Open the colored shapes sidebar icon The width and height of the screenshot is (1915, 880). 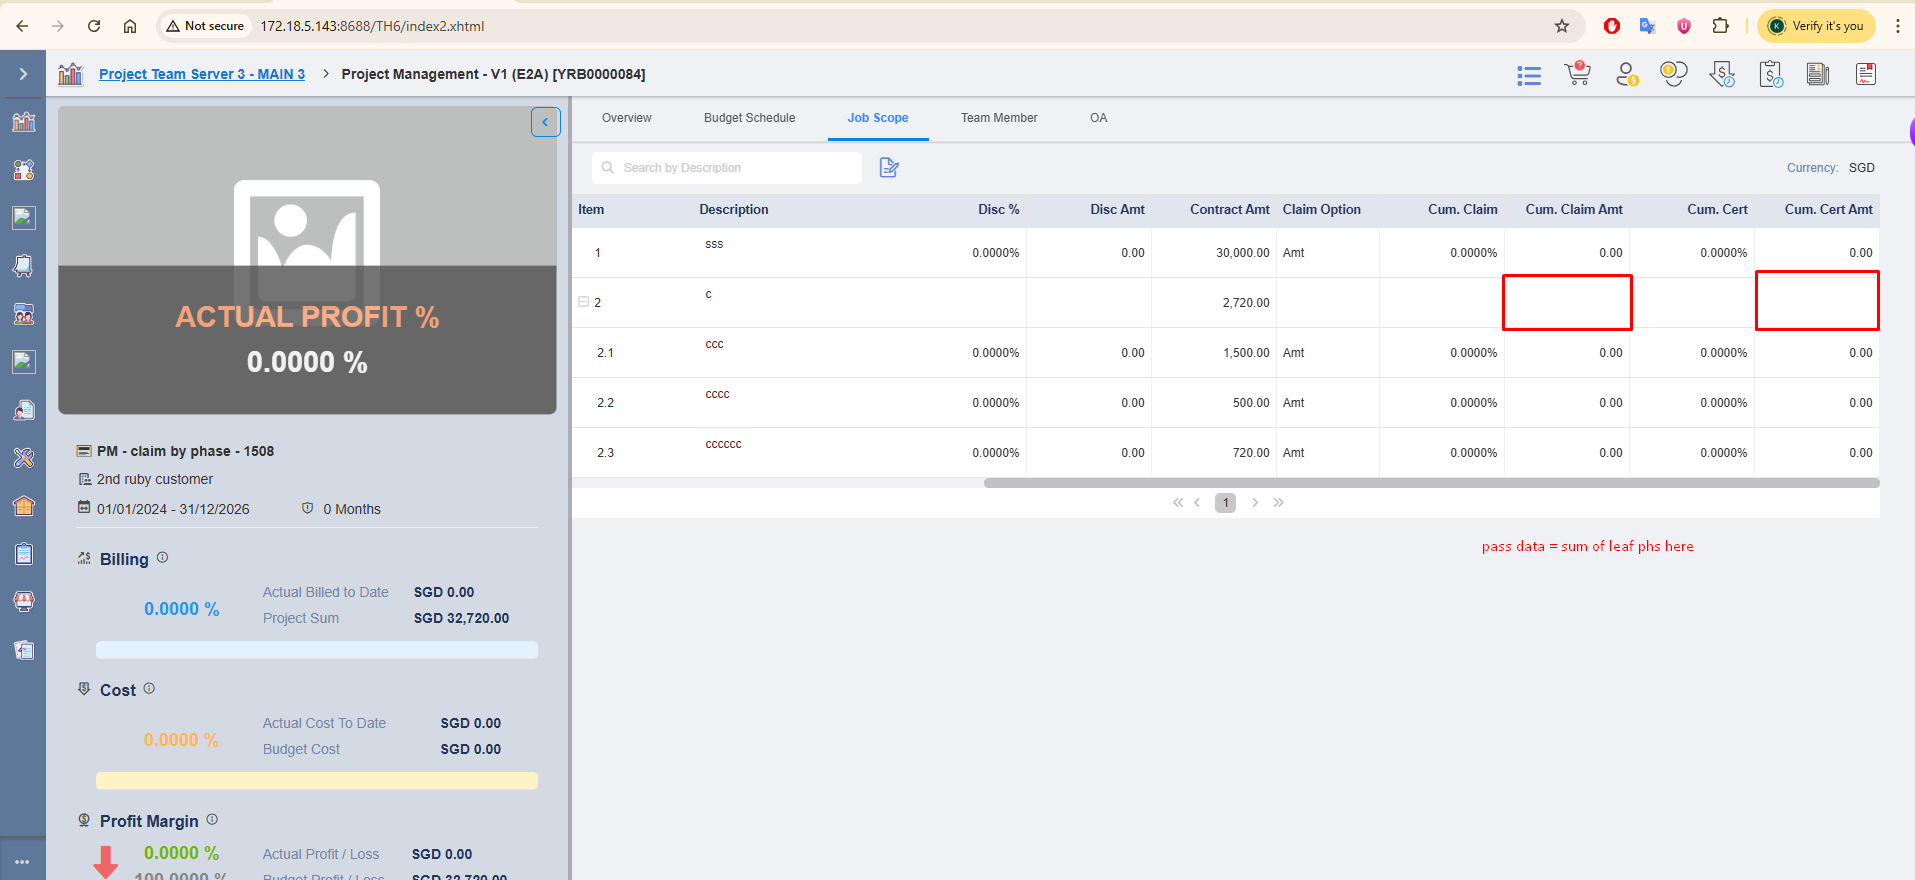pyautogui.click(x=24, y=170)
